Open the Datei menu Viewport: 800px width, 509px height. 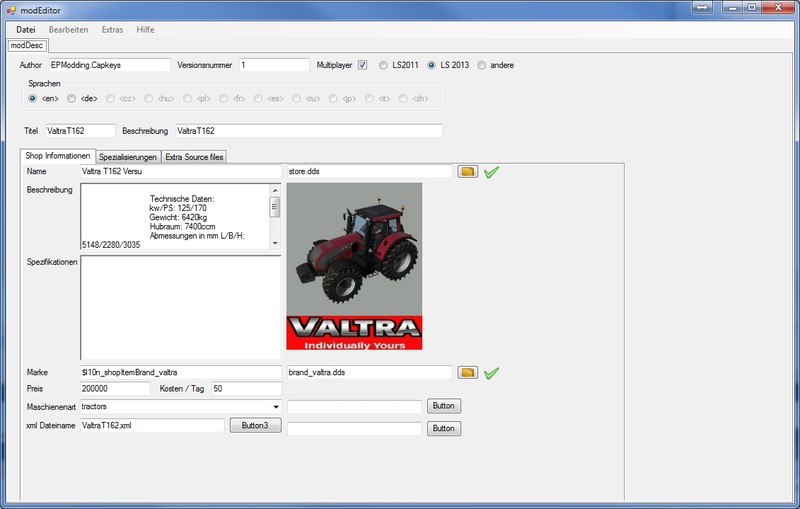point(26,30)
